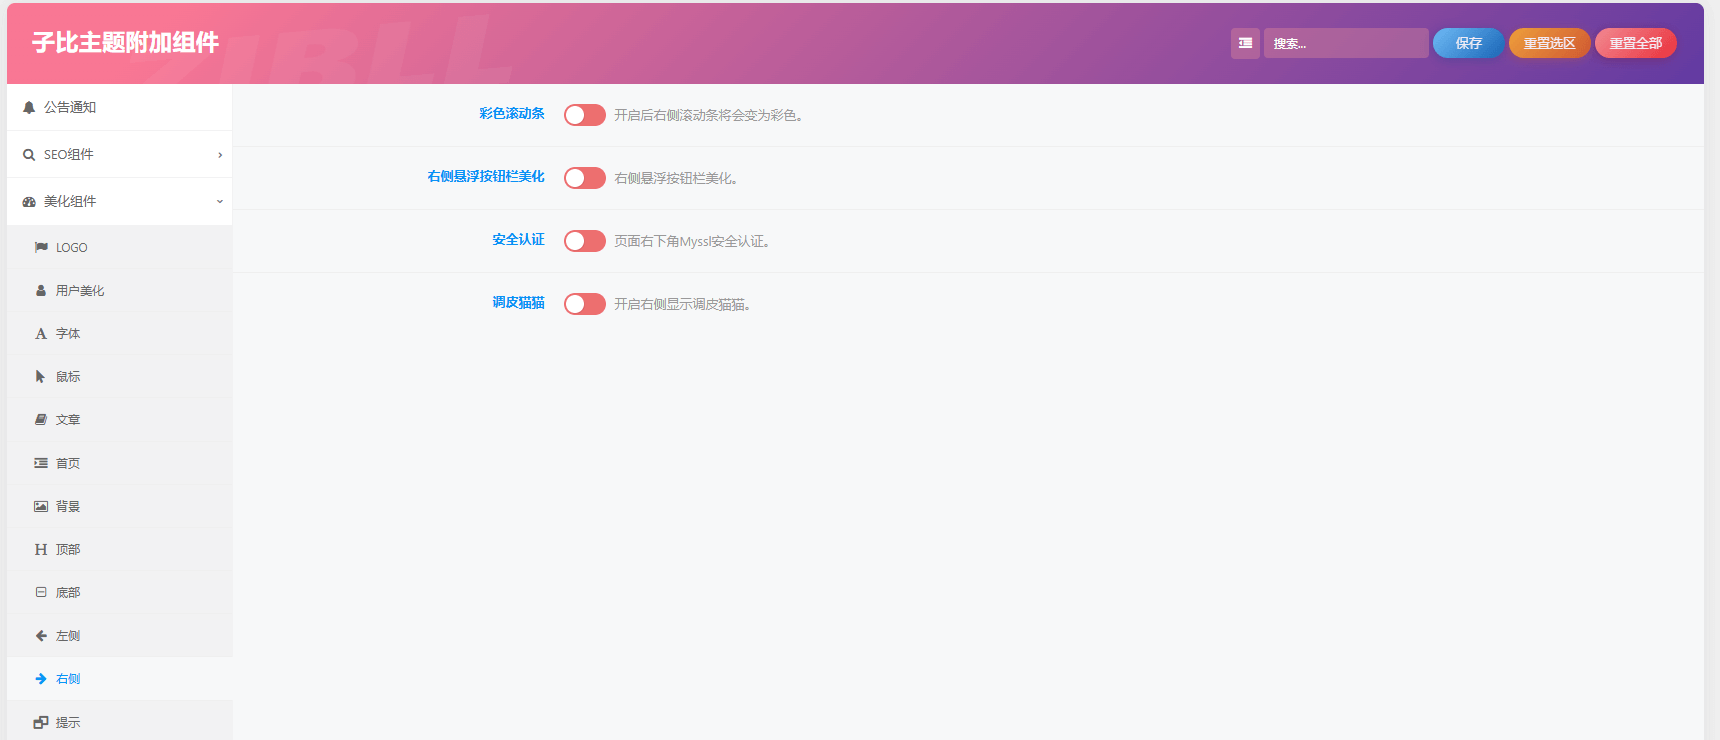Click the letter A font icon
Image resolution: width=1720 pixels, height=740 pixels.
click(x=41, y=334)
